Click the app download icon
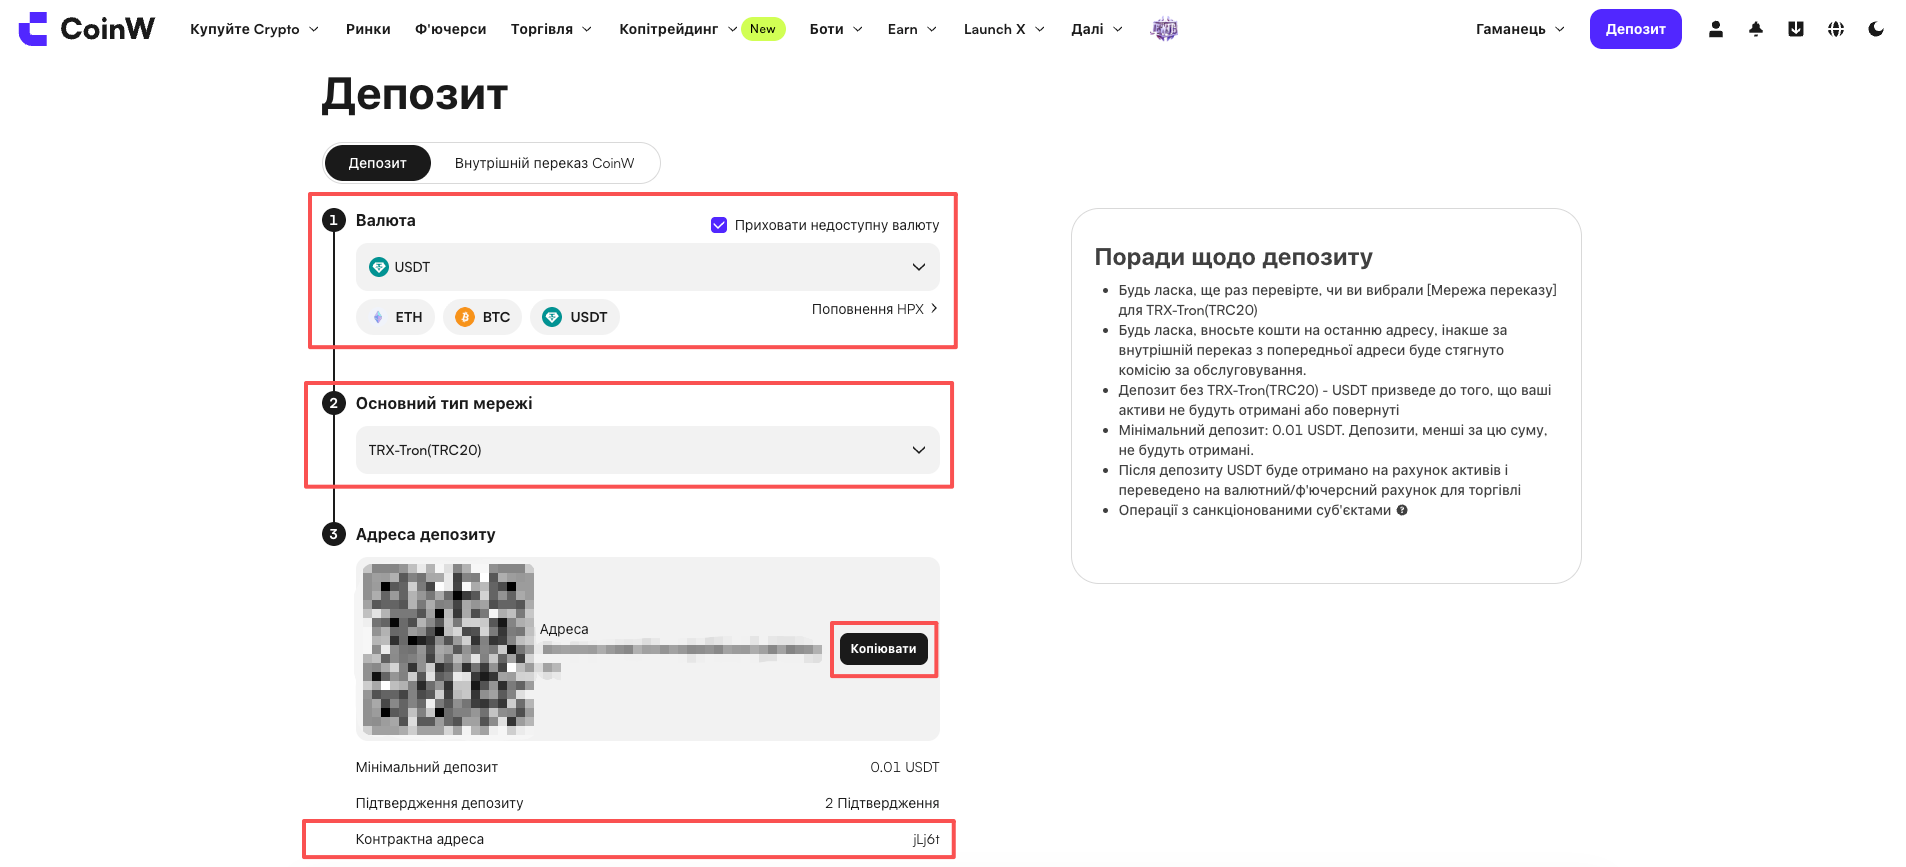The height and width of the screenshot is (867, 1906). (x=1796, y=29)
